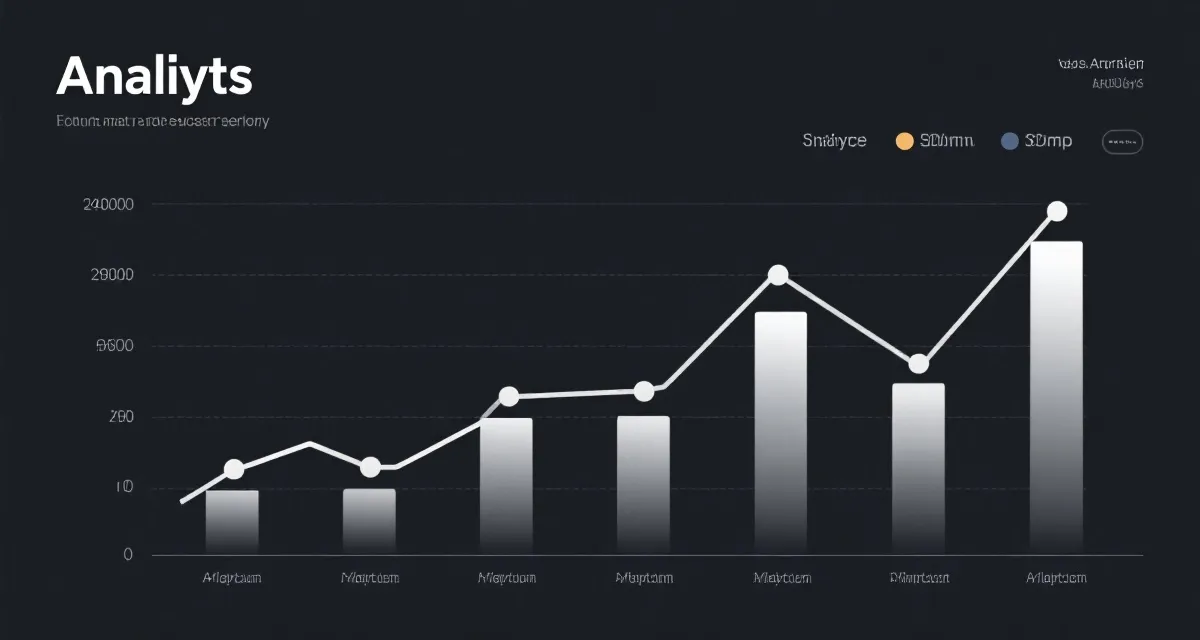Open the "Arnnlen" text in the header corner

pyautogui.click(x=1100, y=64)
